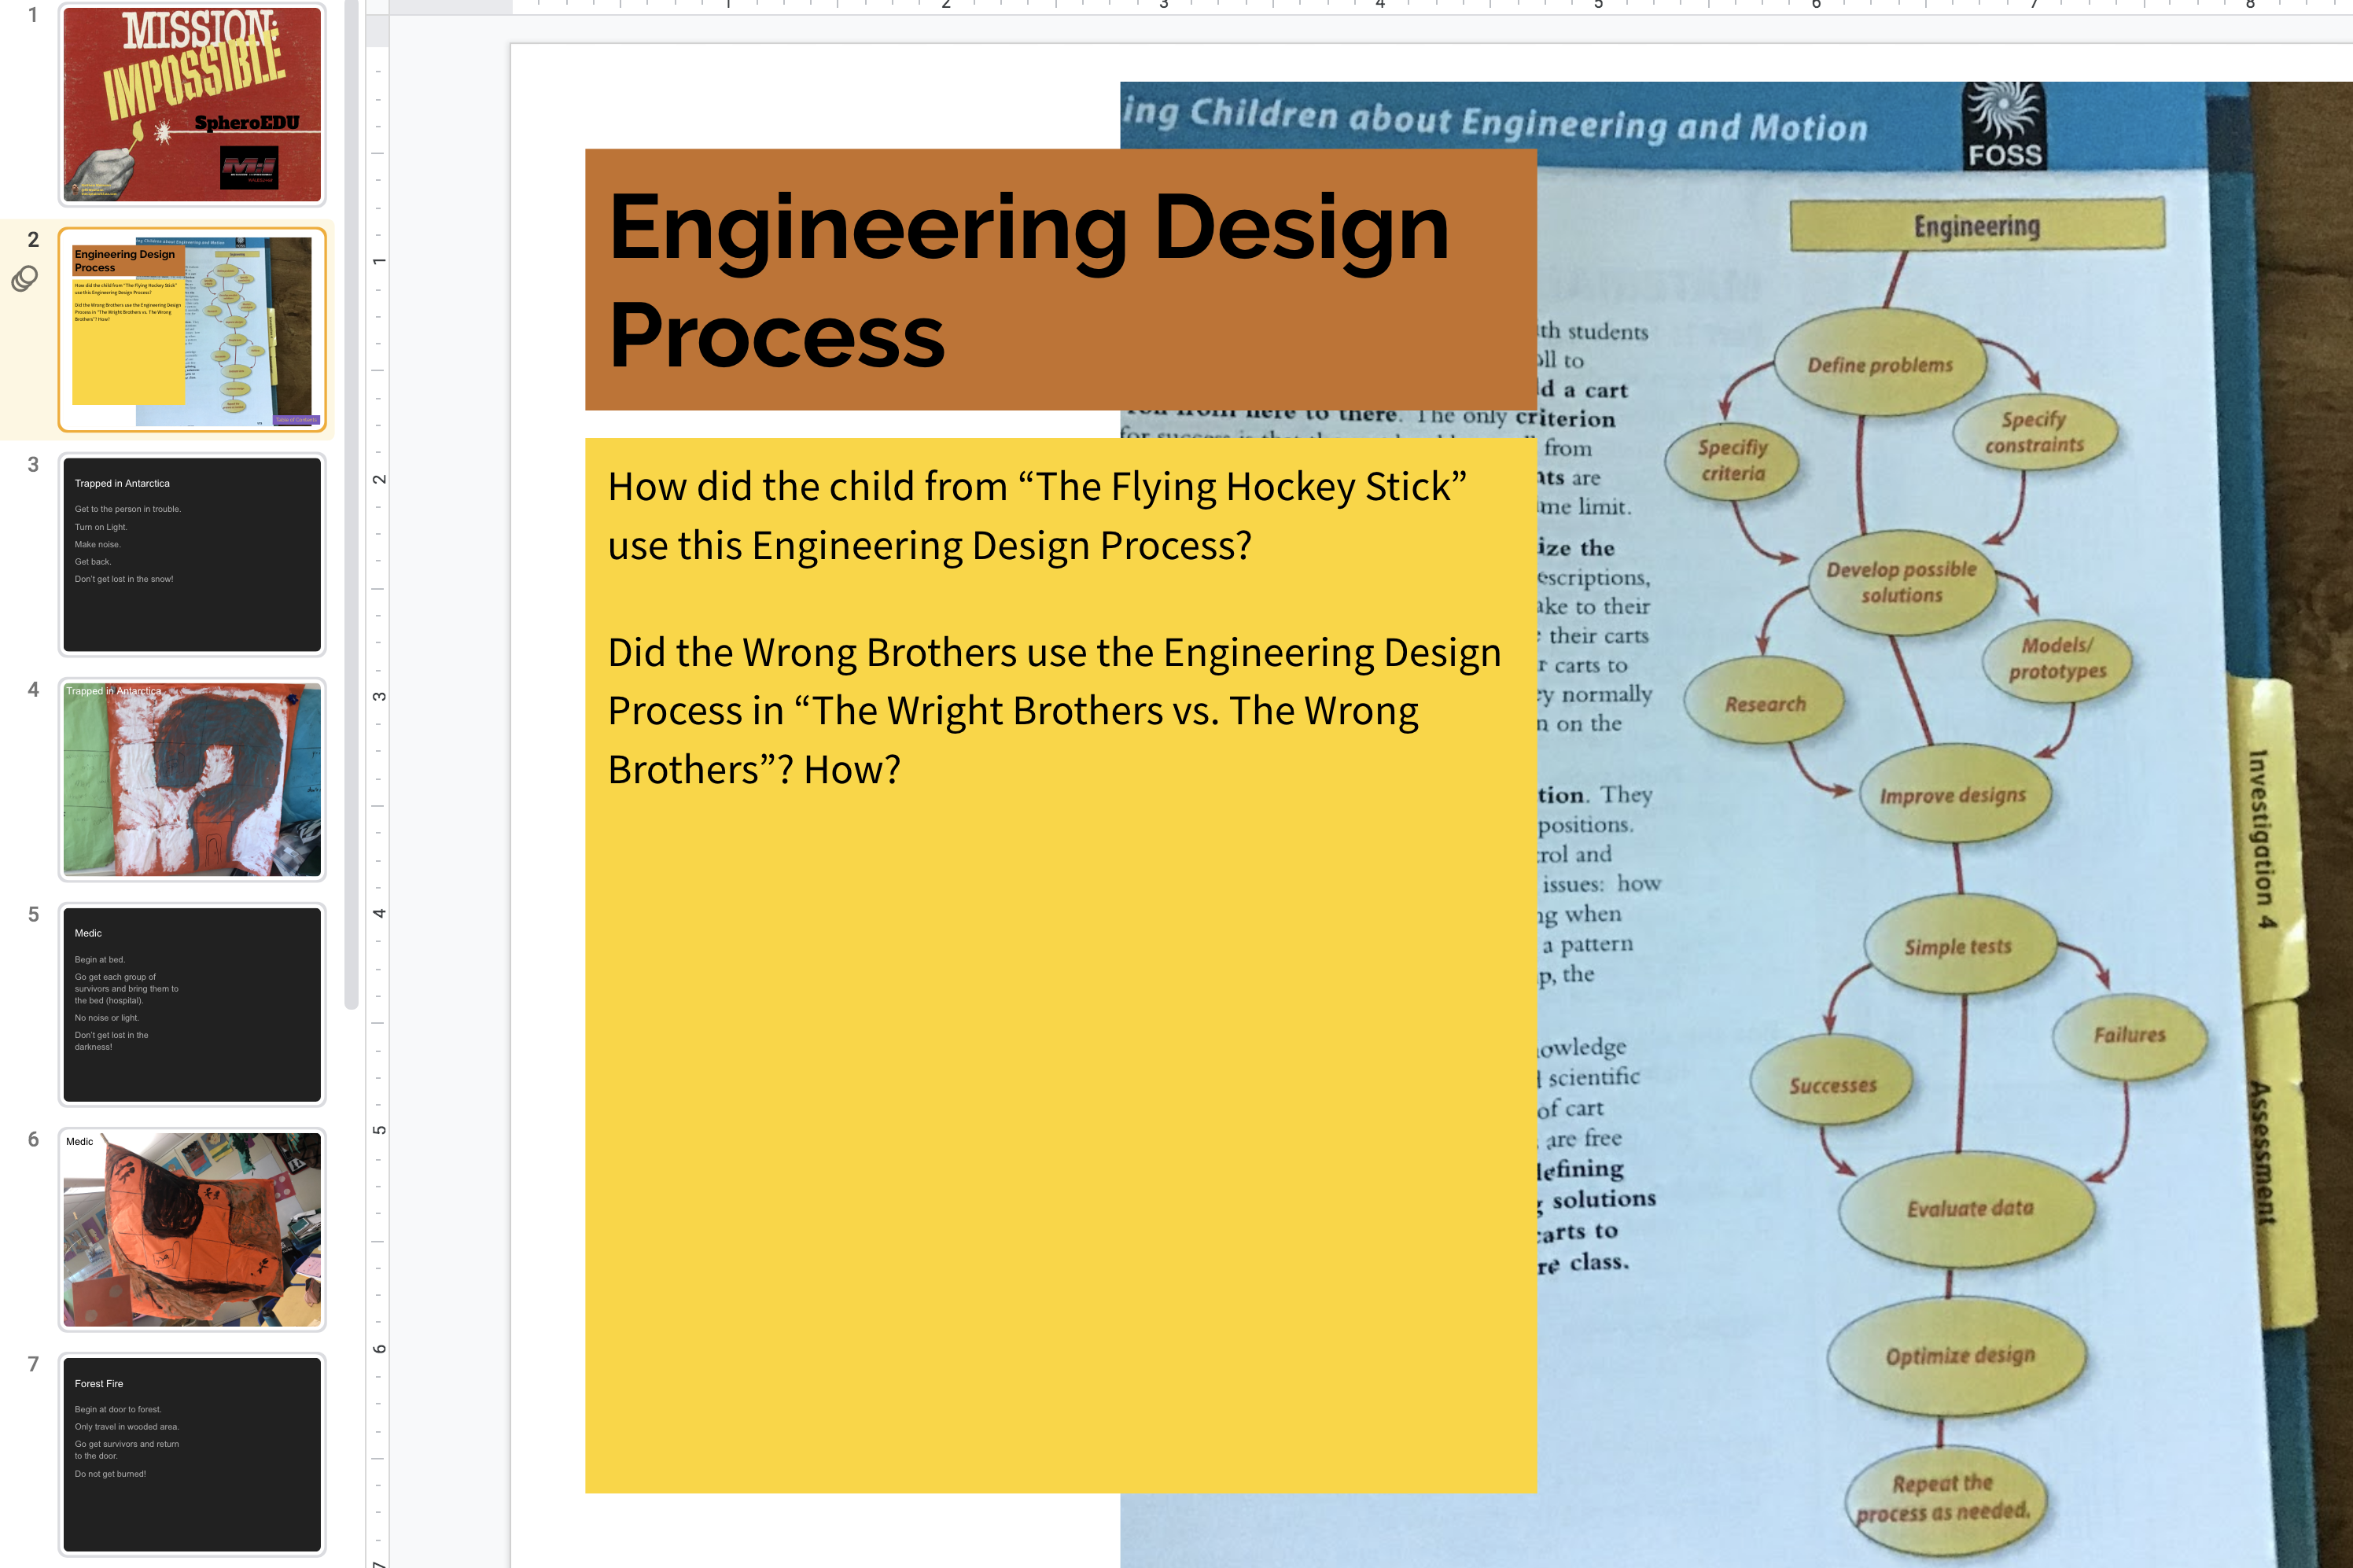
Task: Click the animation icon beside slide 2
Action: 25,278
